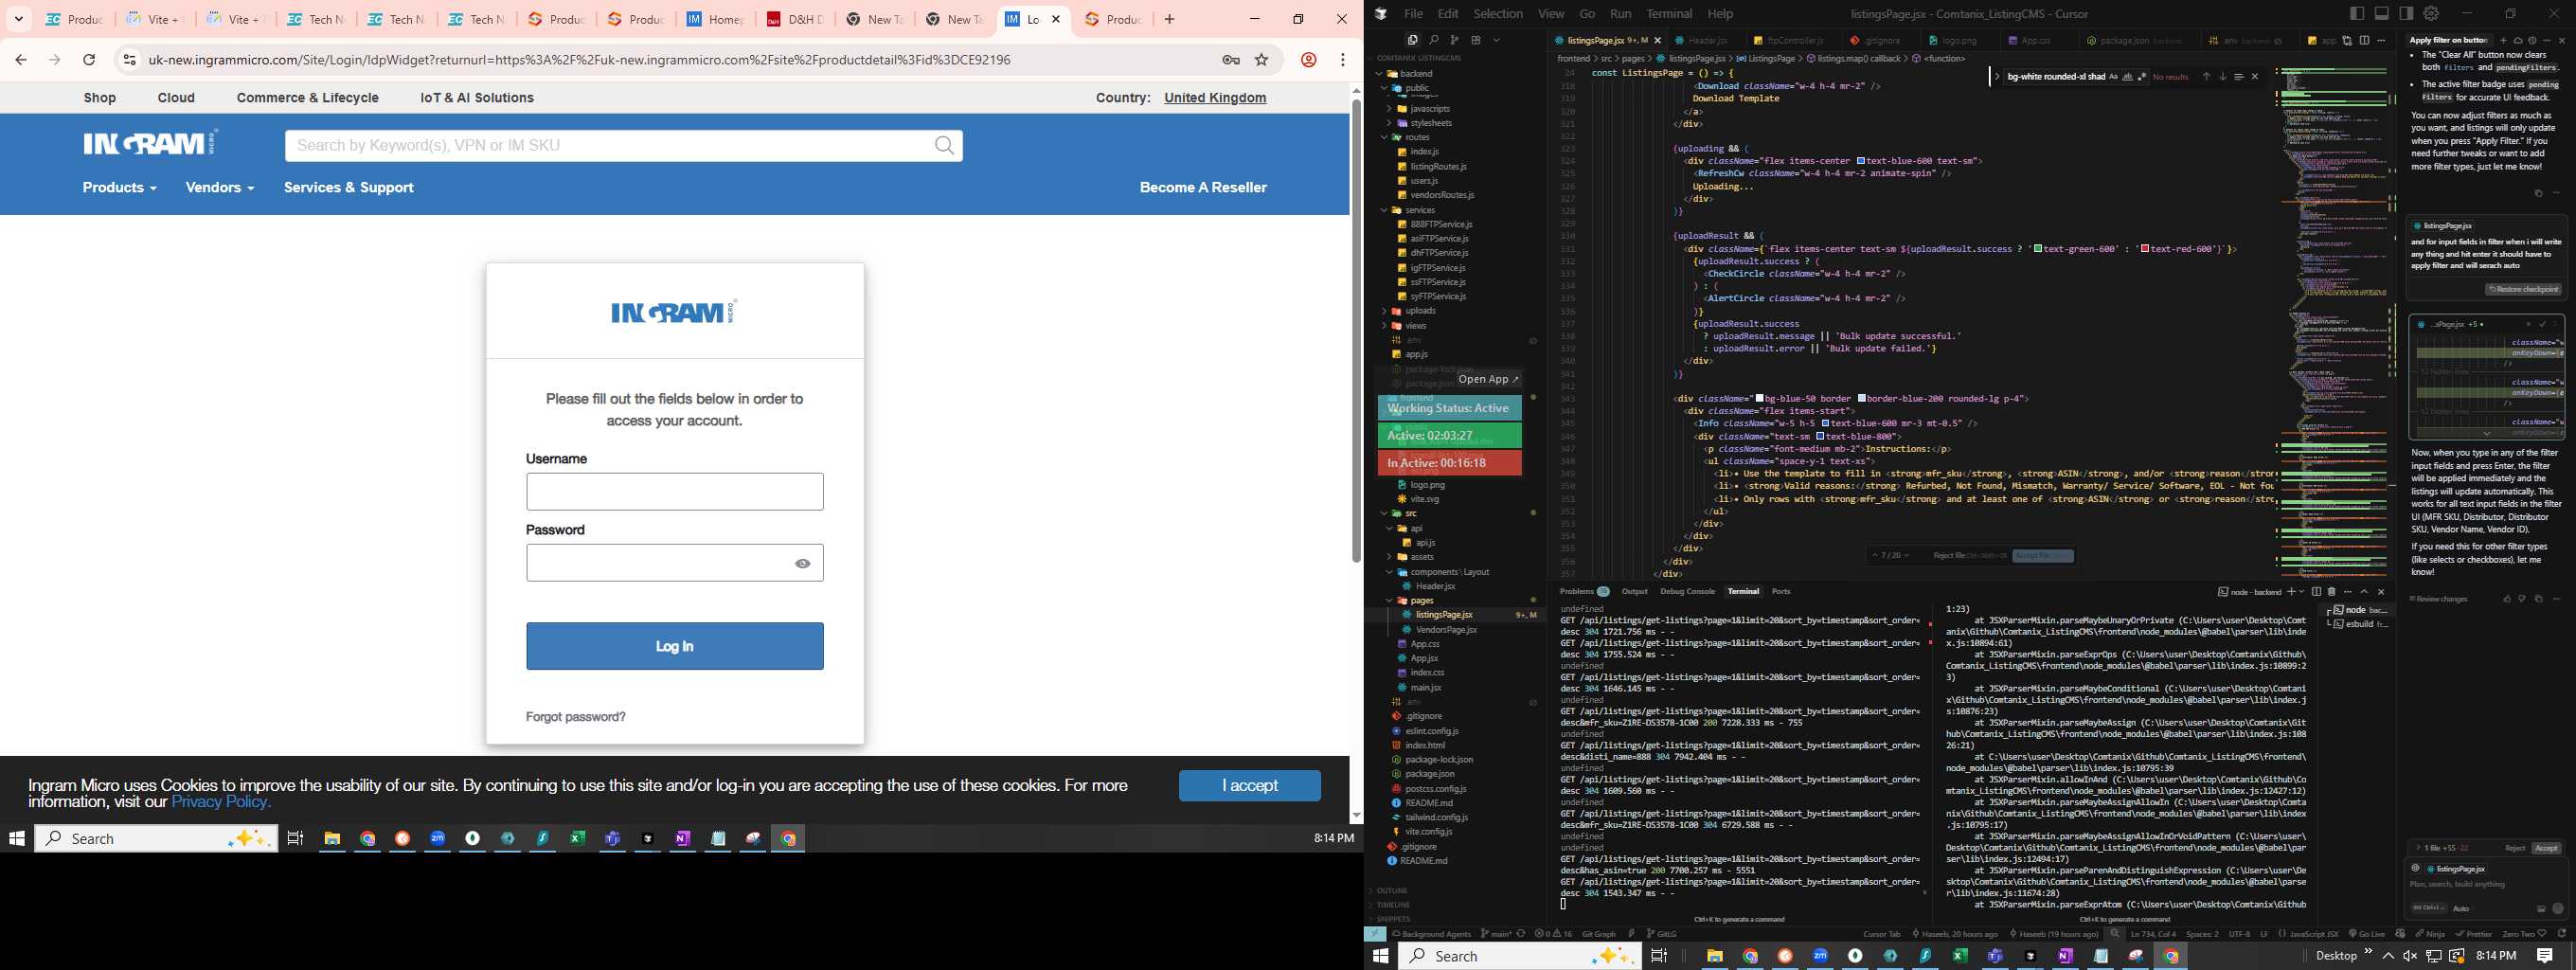Screen dimensions: 2576x970
Task: Open Chrome profile avatar icon
Action: (1308, 60)
